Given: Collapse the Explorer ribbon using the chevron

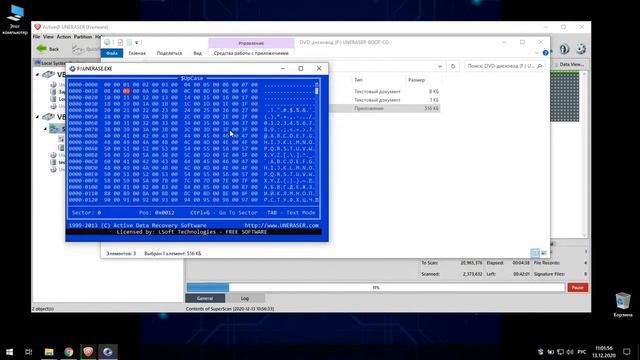Looking at the screenshot, I should [x=536, y=53].
